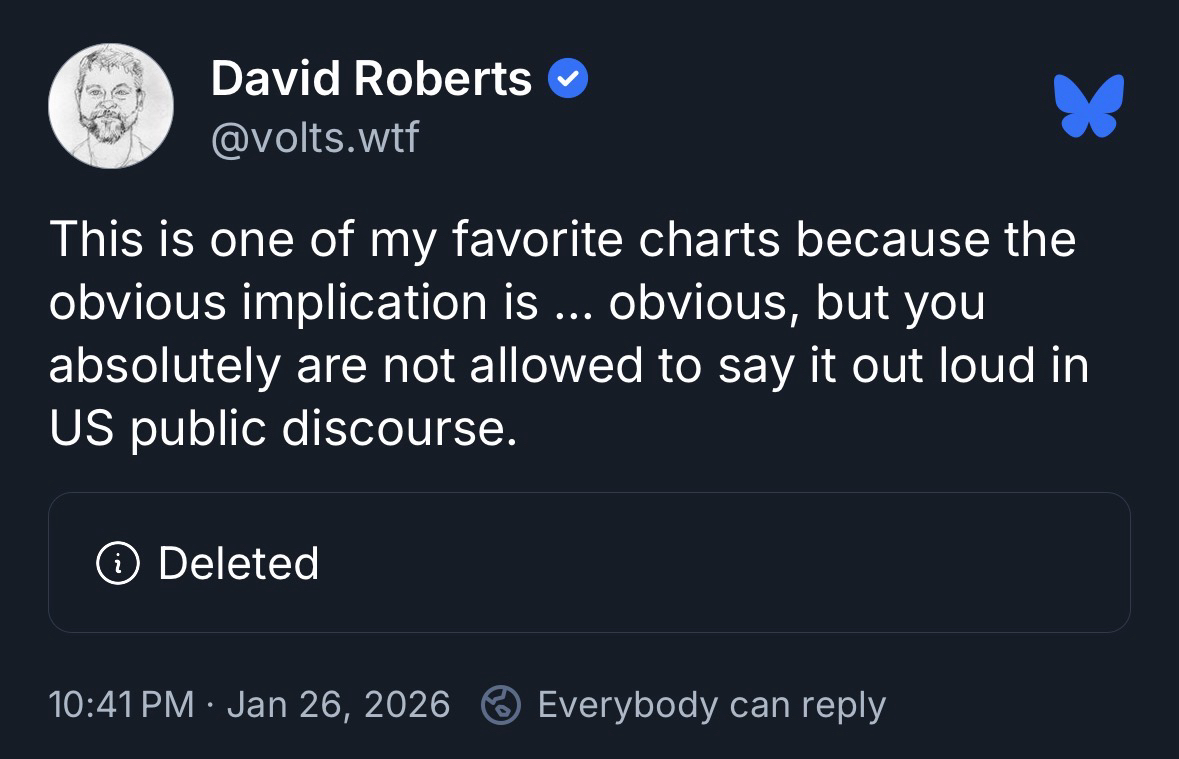This screenshot has width=1179, height=759.
Task: Click the "US public discourse." line
Action: tap(283, 428)
